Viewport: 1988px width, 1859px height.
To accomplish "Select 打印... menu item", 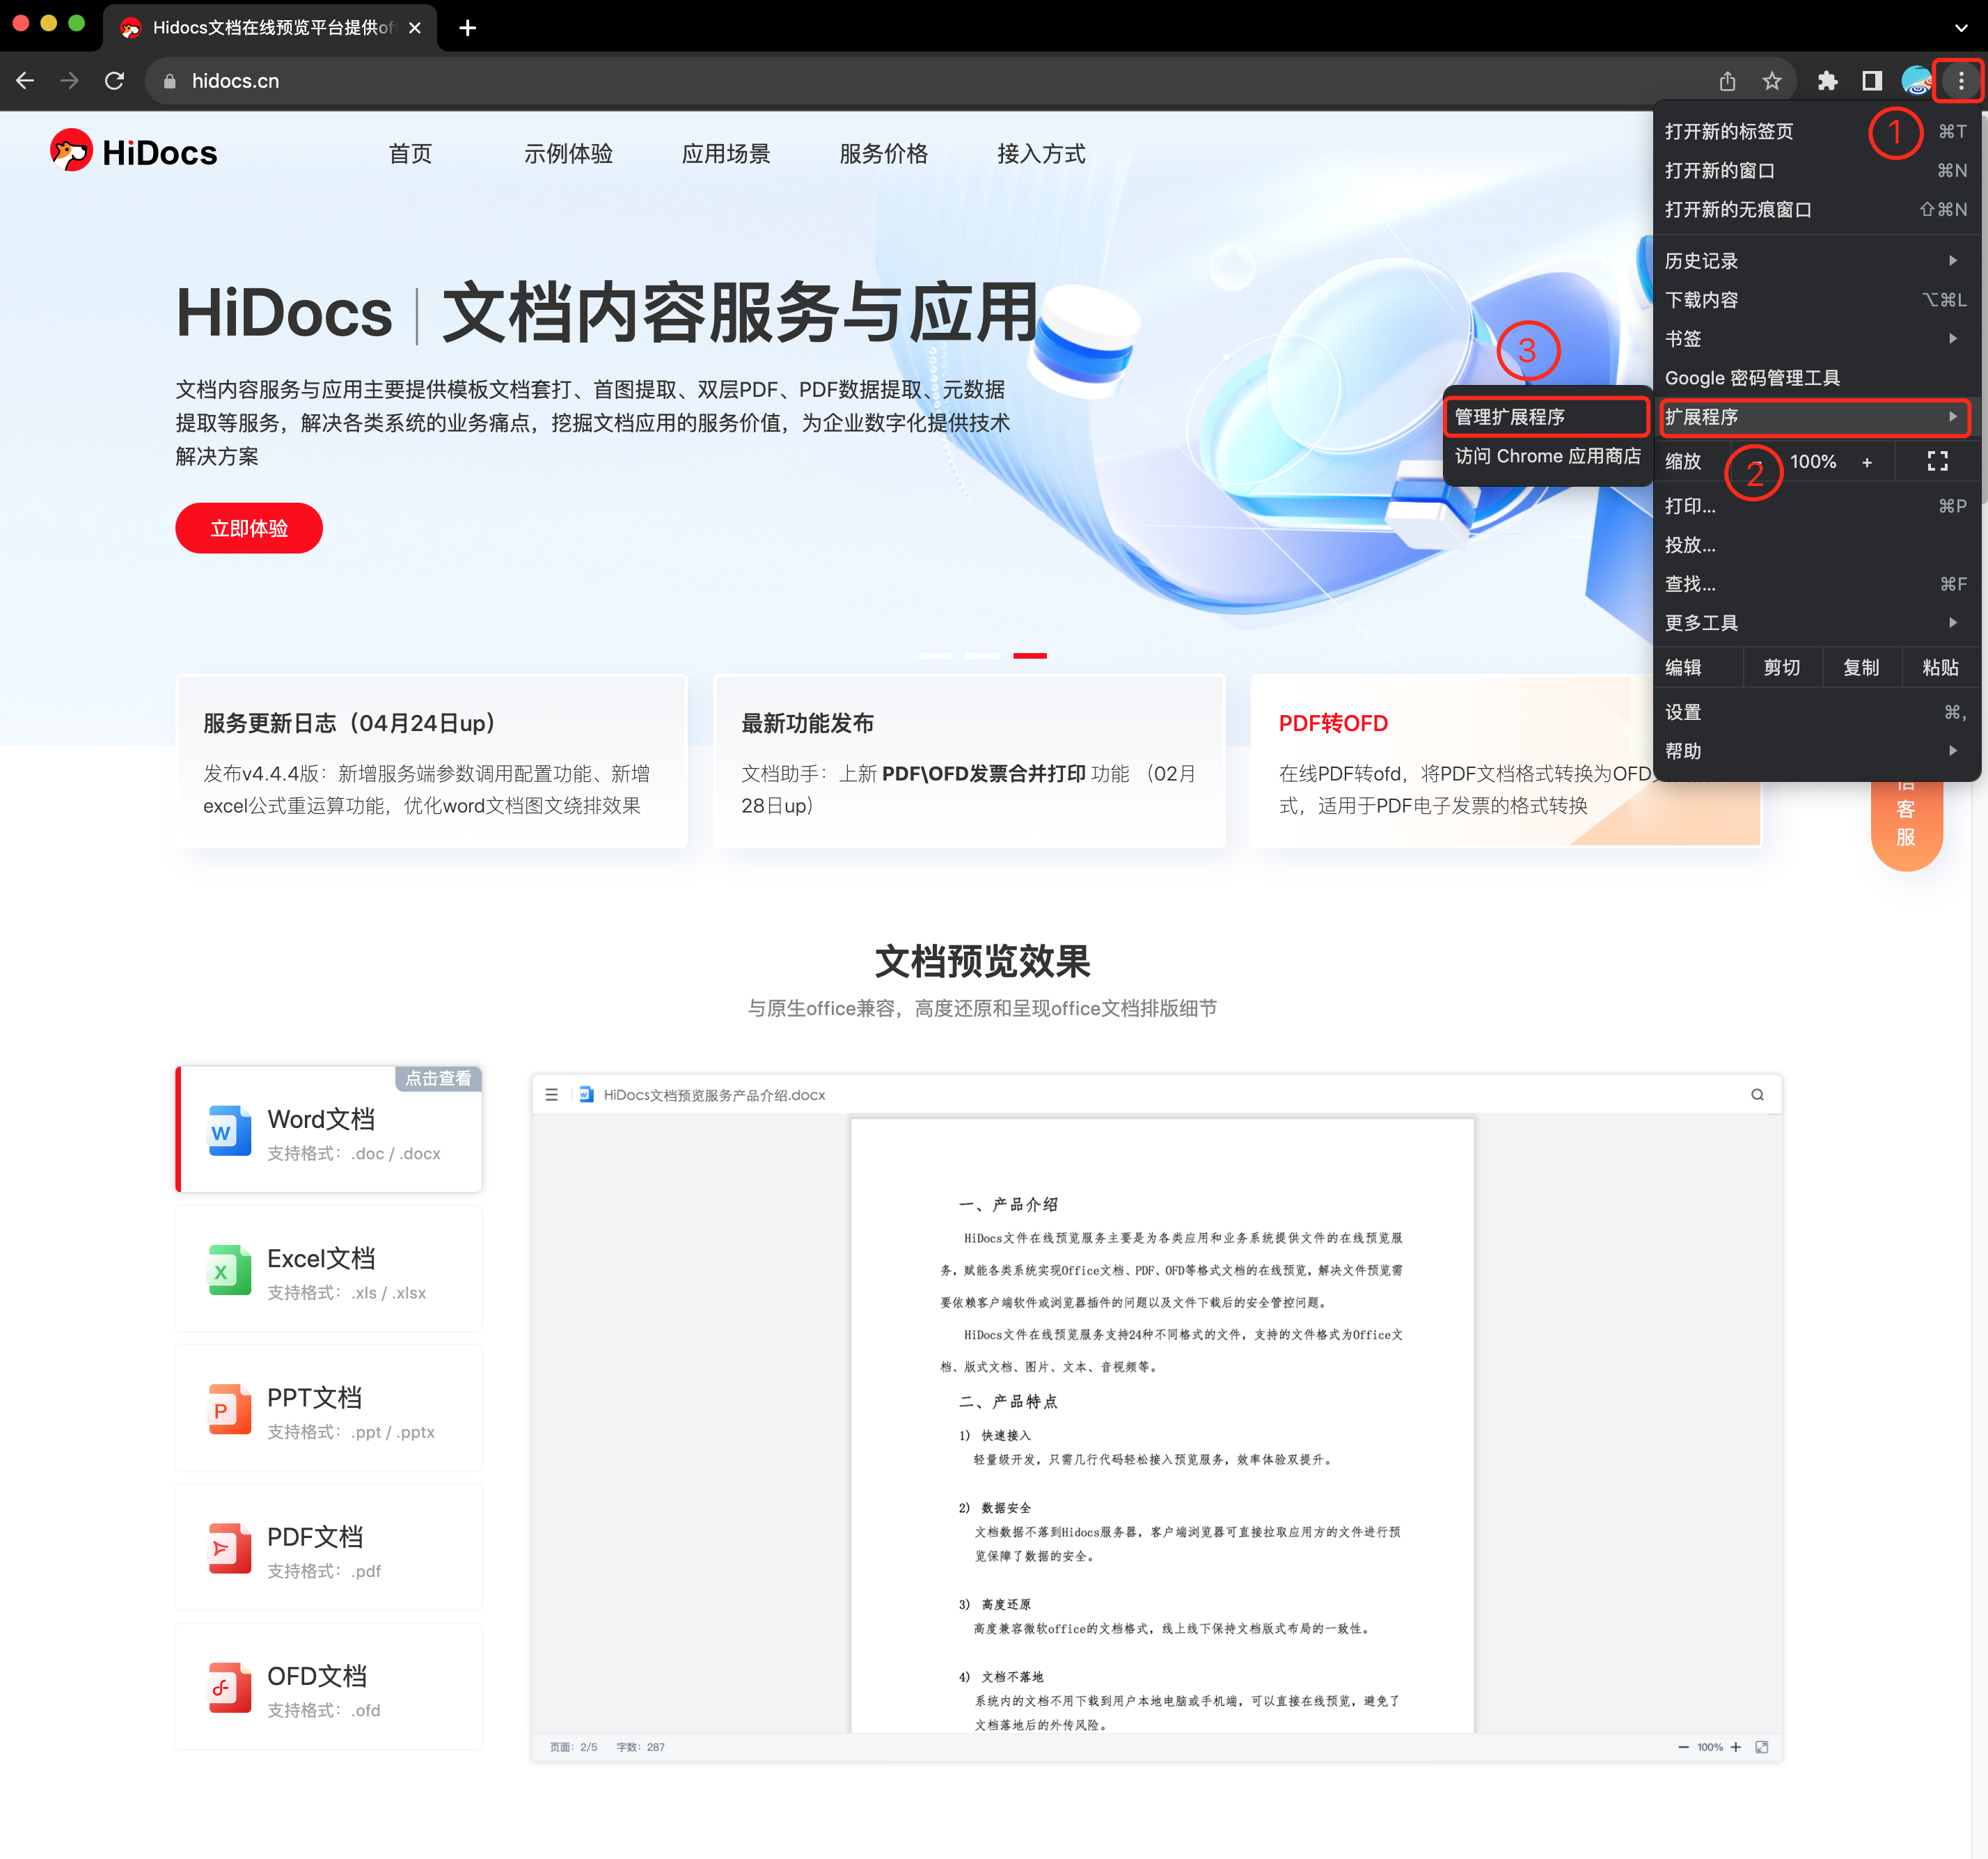I will (x=1816, y=506).
